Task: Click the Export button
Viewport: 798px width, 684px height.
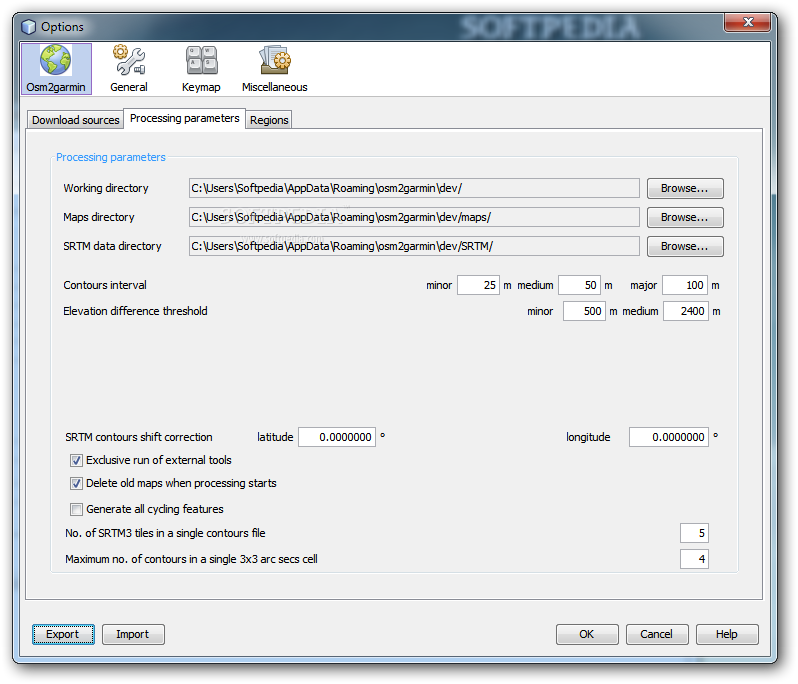Action: click(x=63, y=634)
